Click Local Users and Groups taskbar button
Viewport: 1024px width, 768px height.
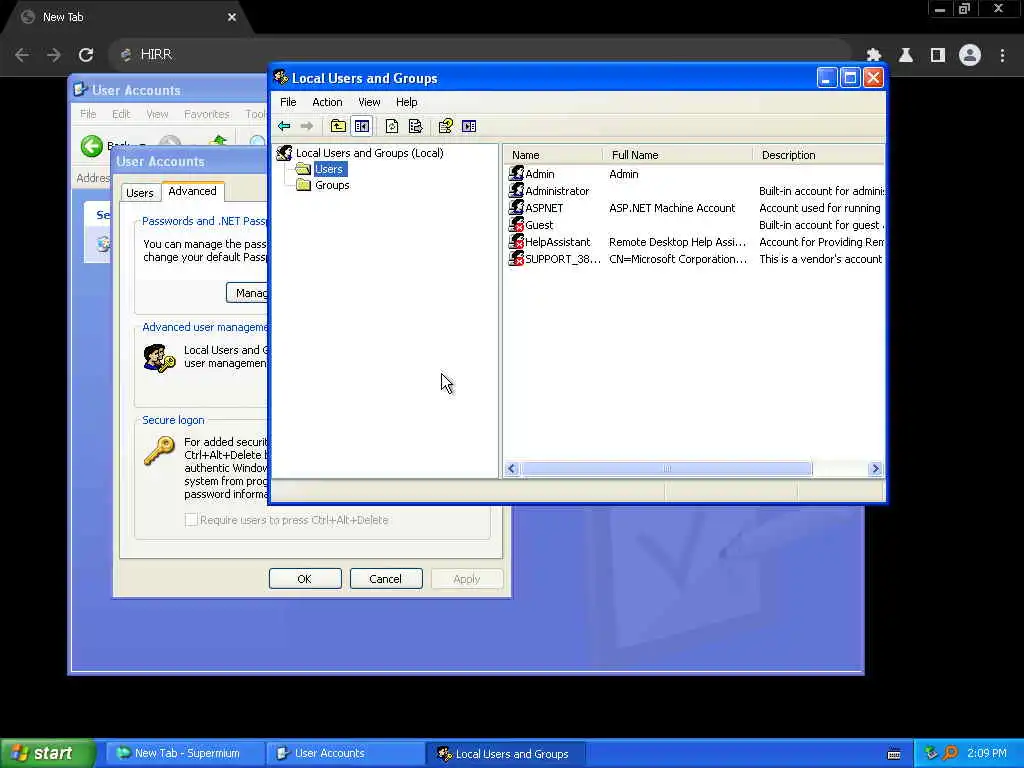(x=506, y=754)
